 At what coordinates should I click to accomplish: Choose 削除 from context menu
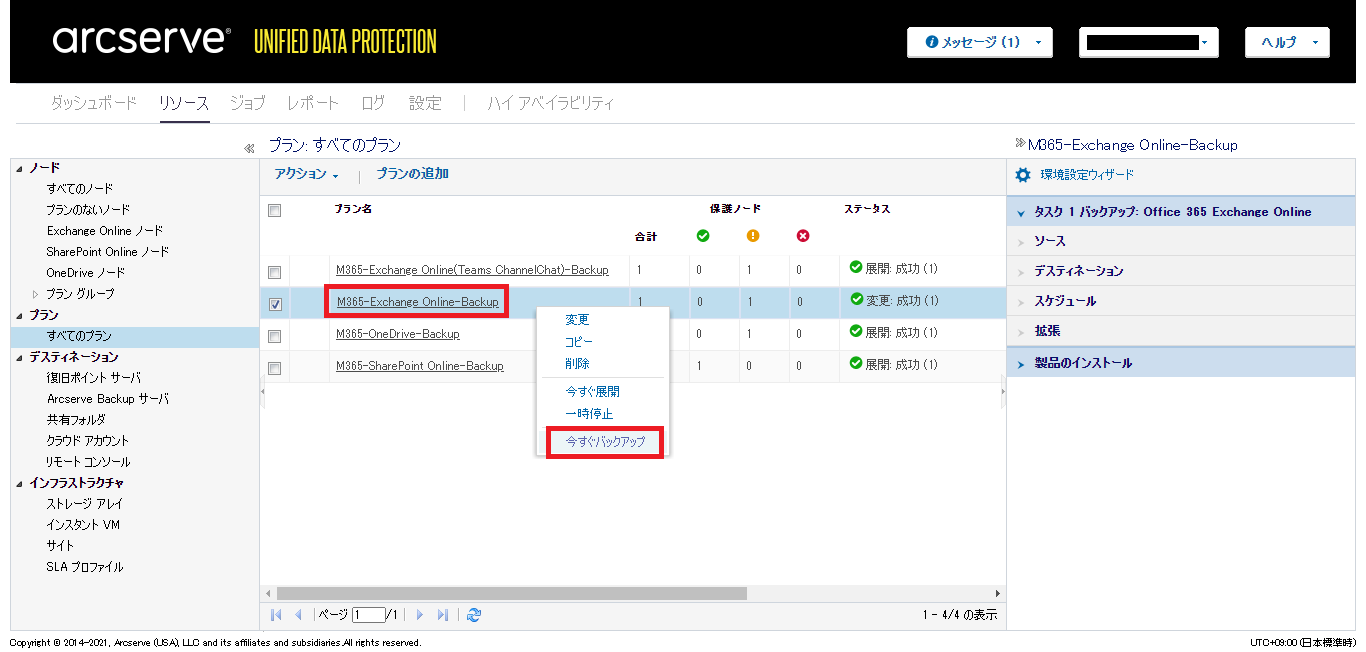point(577,364)
